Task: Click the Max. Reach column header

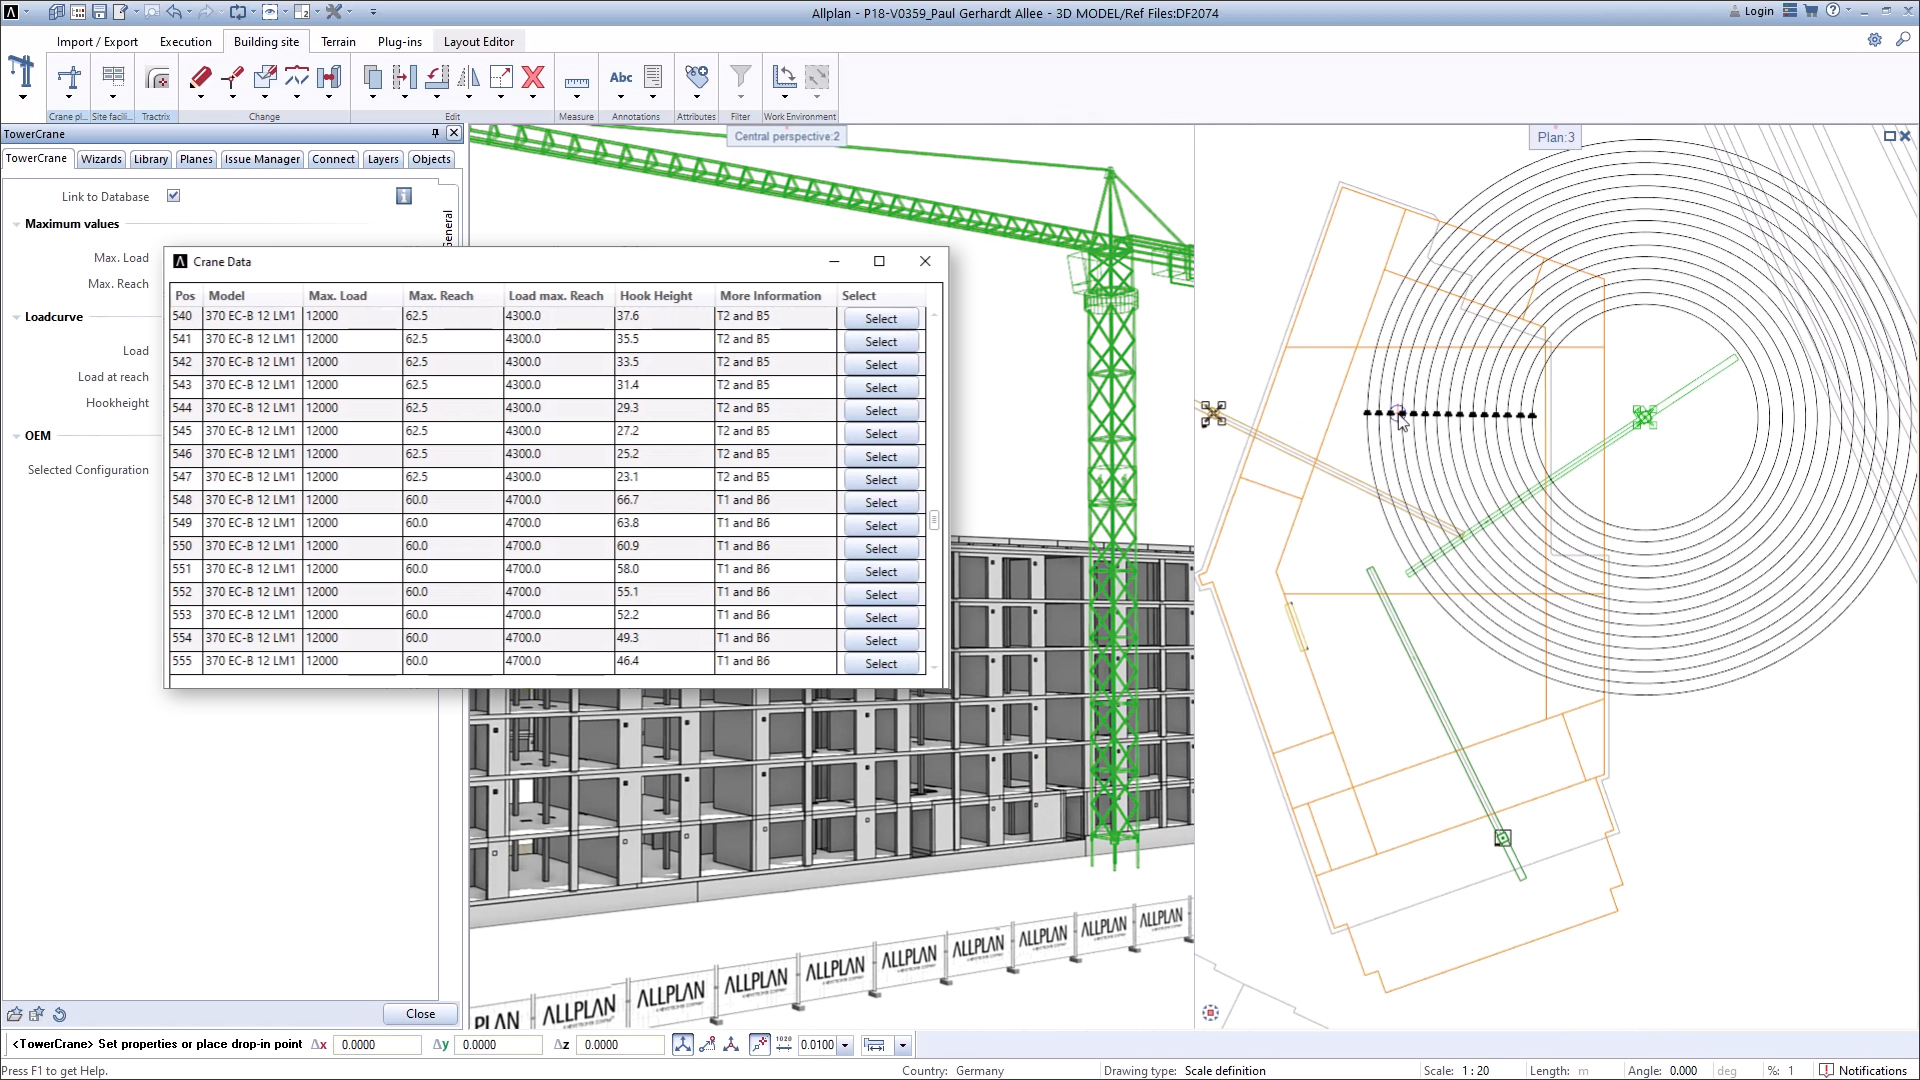Action: 441,295
